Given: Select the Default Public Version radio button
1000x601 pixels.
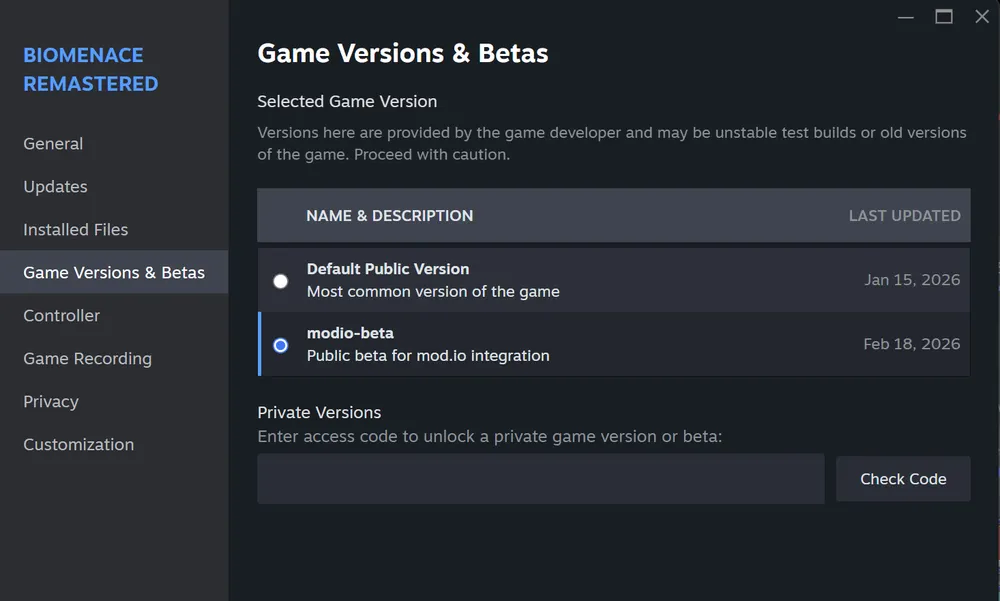Looking at the screenshot, I should [x=281, y=281].
